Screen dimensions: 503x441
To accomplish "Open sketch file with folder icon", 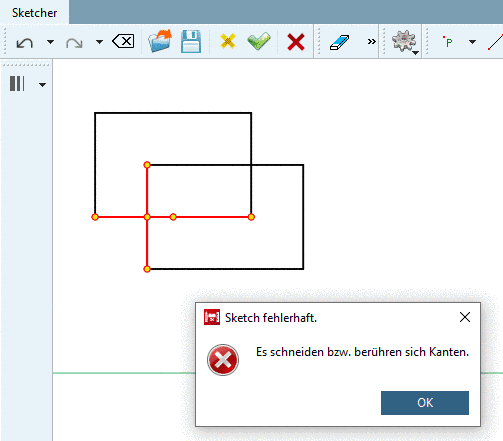I will pyautogui.click(x=160, y=41).
